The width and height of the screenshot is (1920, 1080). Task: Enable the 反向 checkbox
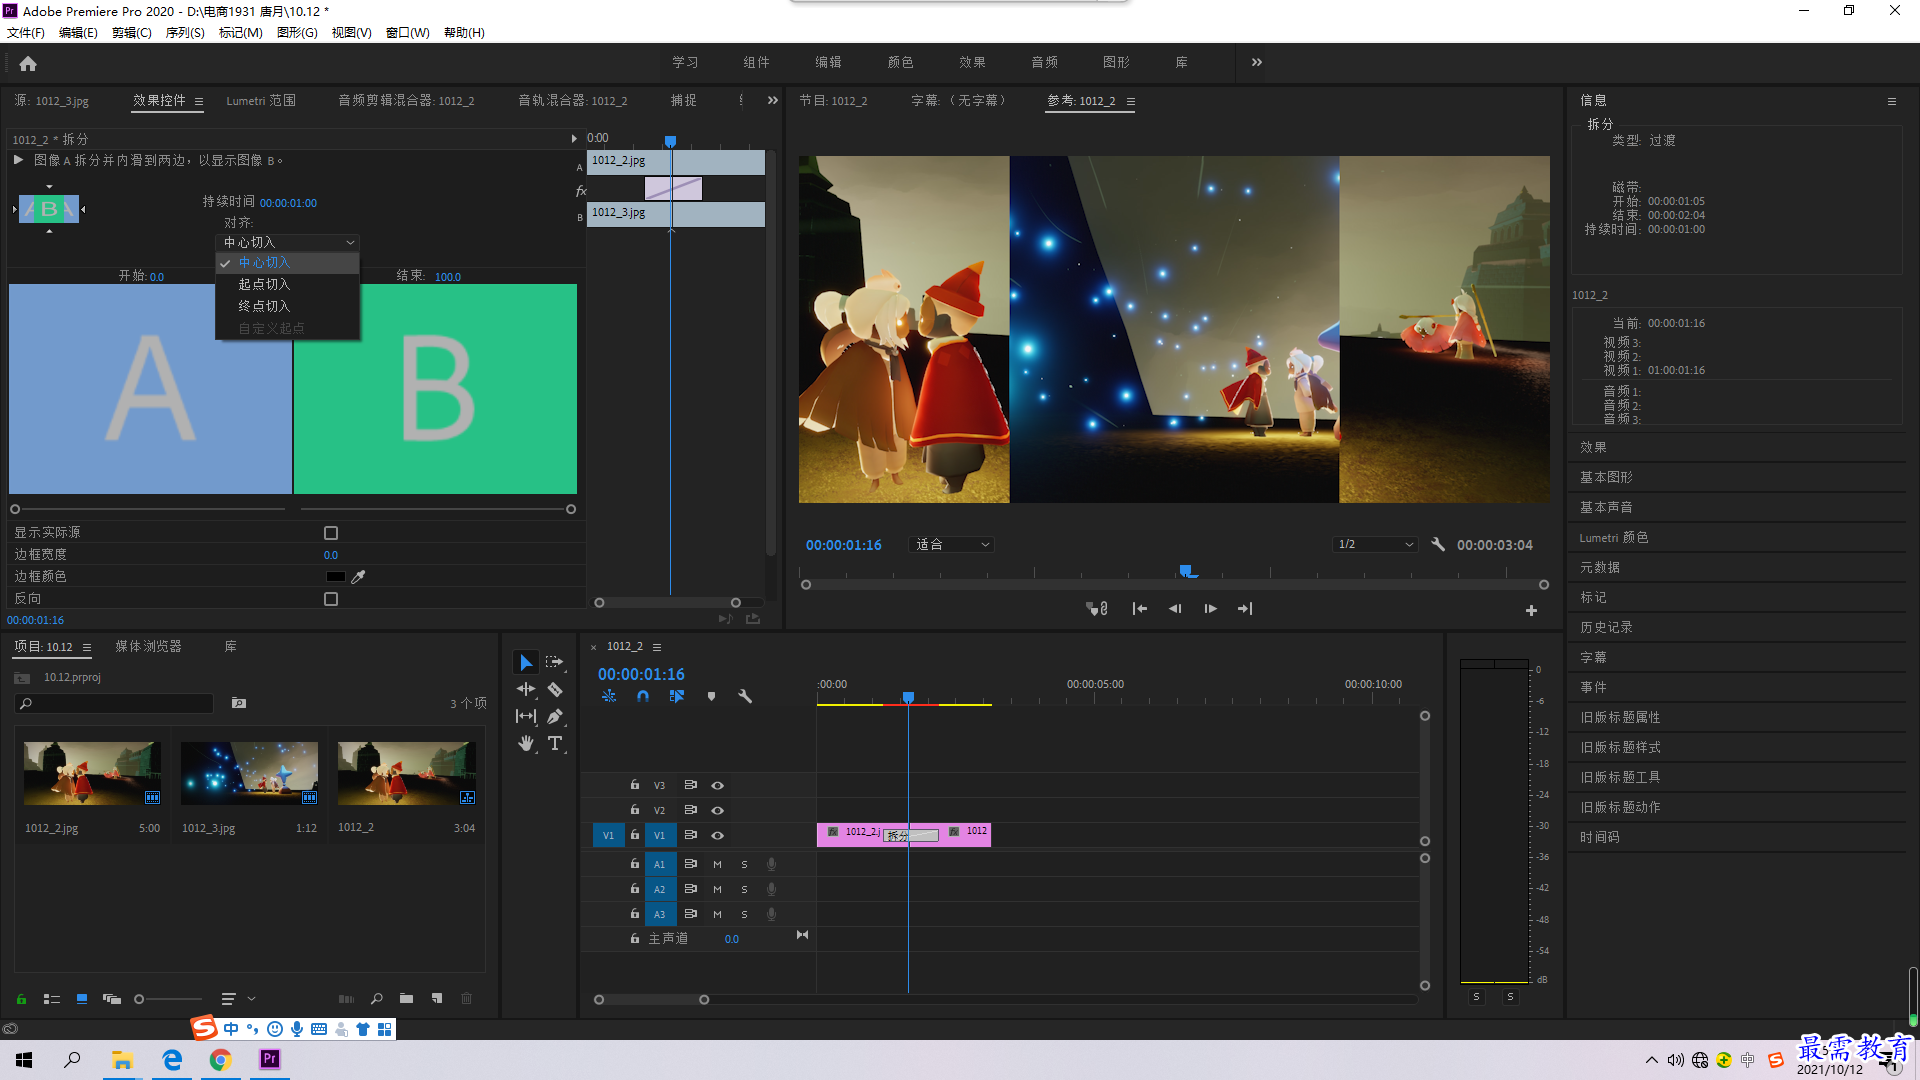tap(331, 599)
